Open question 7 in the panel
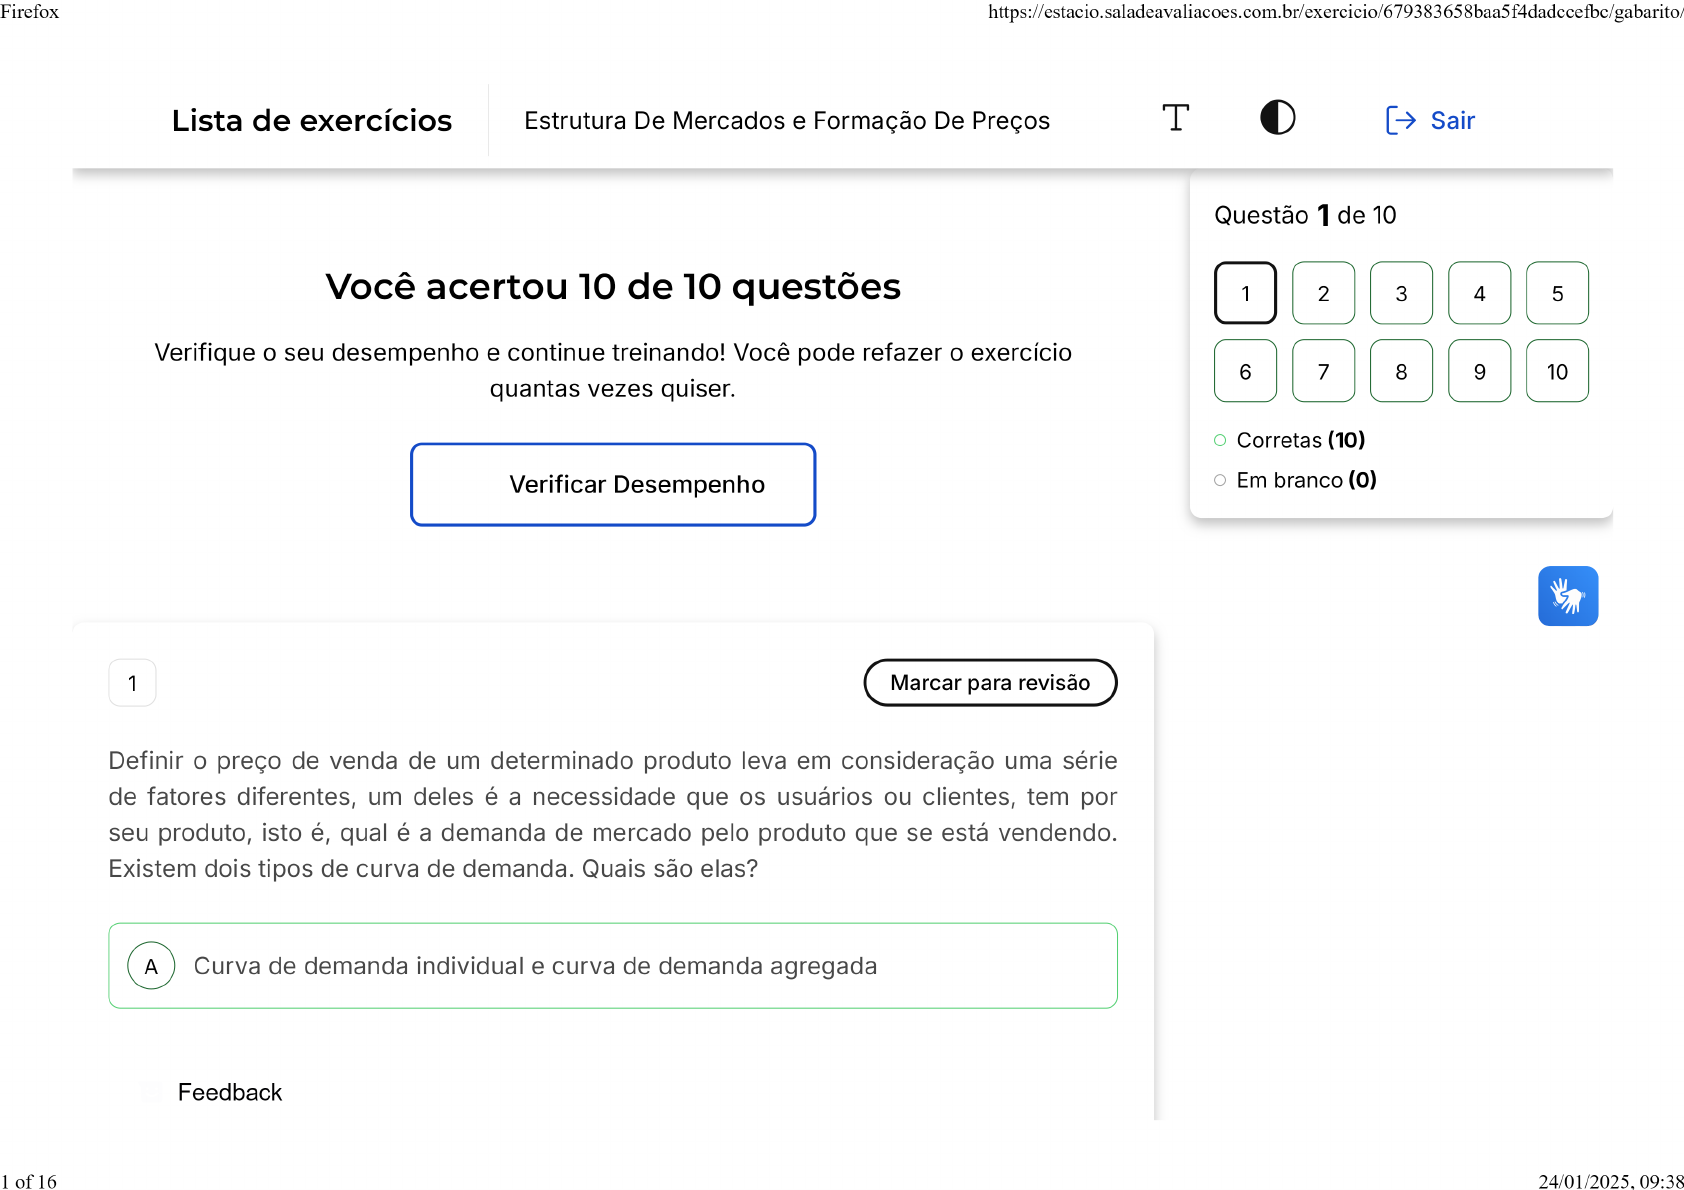This screenshot has width=1684, height=1190. coord(1323,371)
